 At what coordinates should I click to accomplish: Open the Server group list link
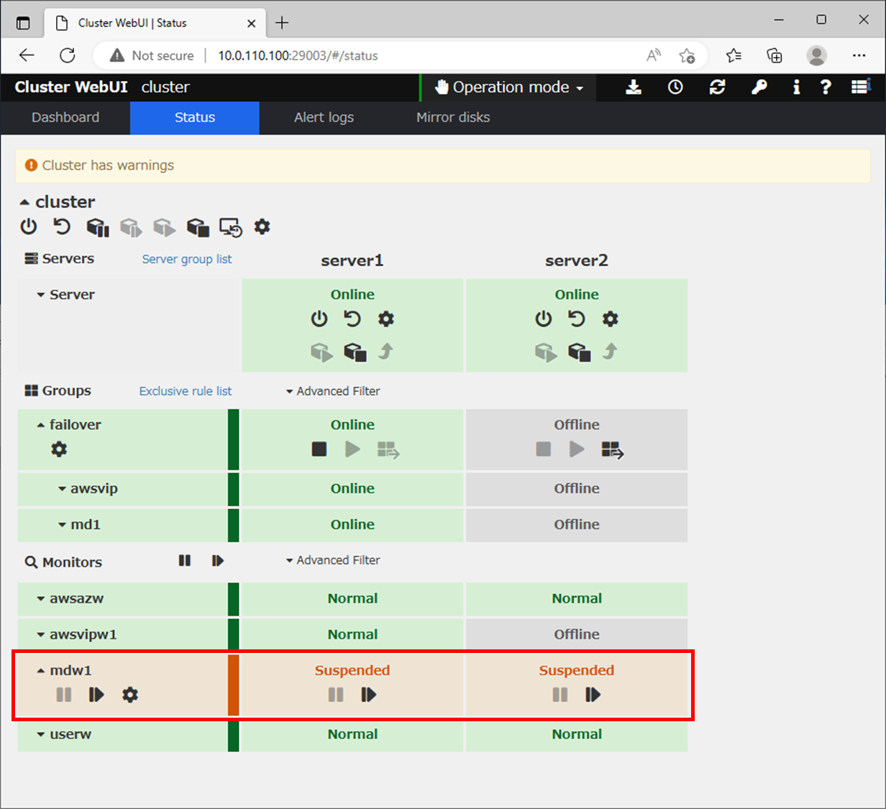186,259
